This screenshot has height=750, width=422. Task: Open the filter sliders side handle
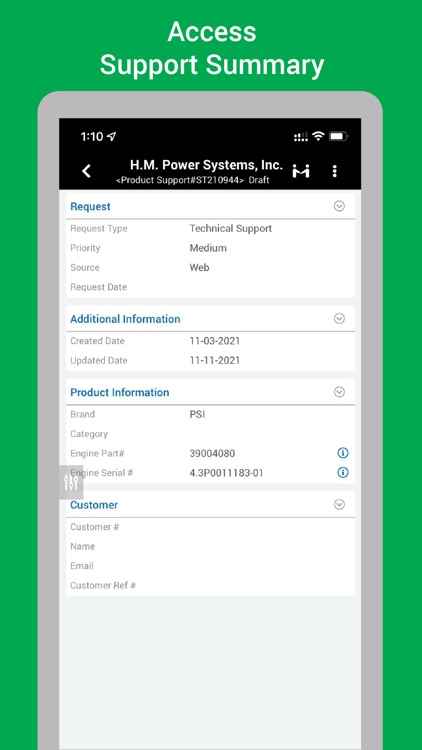tap(71, 482)
